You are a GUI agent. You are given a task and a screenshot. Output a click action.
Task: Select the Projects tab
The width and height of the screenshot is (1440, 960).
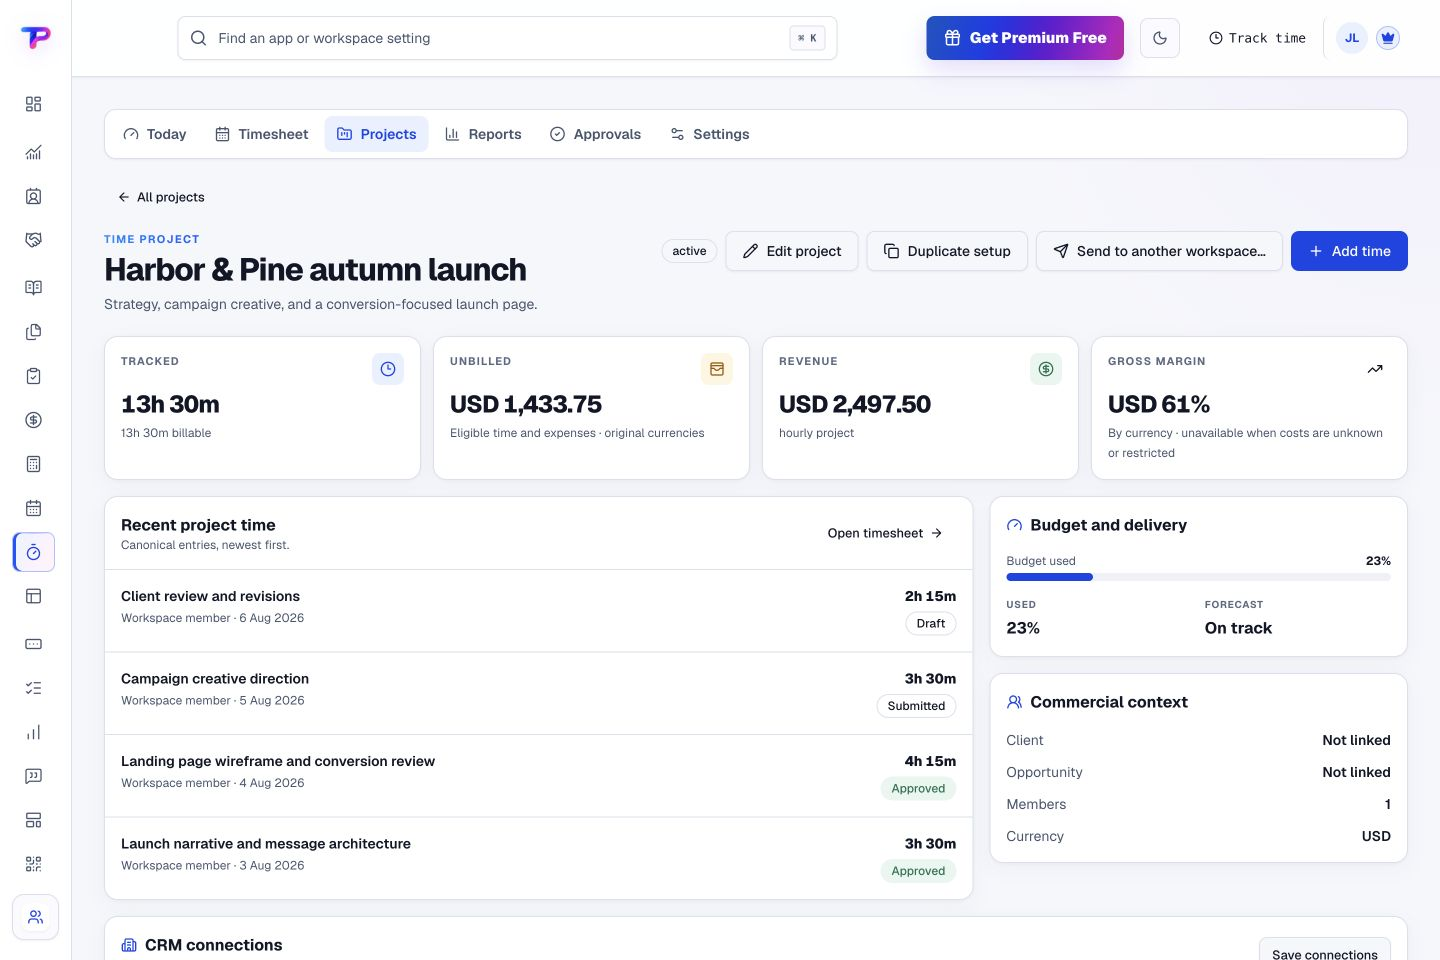pos(377,134)
